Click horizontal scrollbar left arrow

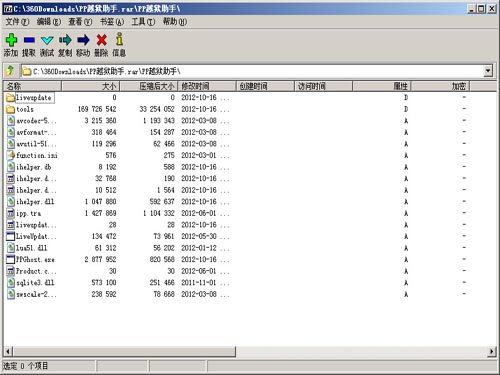pyautogui.click(x=8, y=351)
